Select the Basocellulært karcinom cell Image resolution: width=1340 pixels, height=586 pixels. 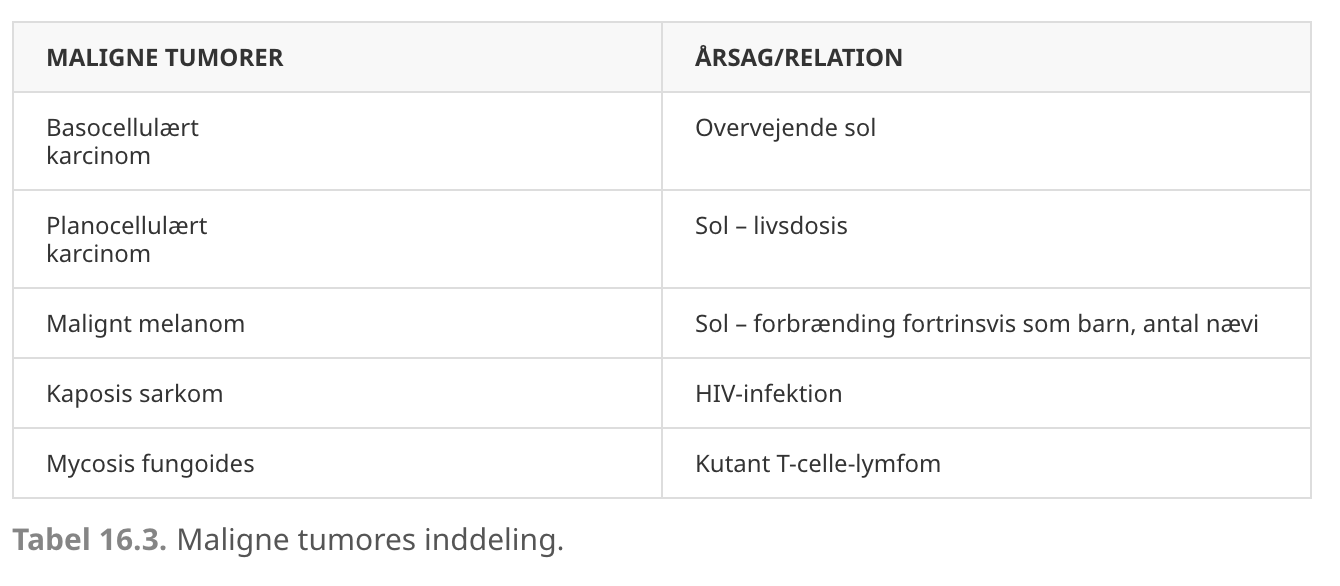(x=337, y=141)
